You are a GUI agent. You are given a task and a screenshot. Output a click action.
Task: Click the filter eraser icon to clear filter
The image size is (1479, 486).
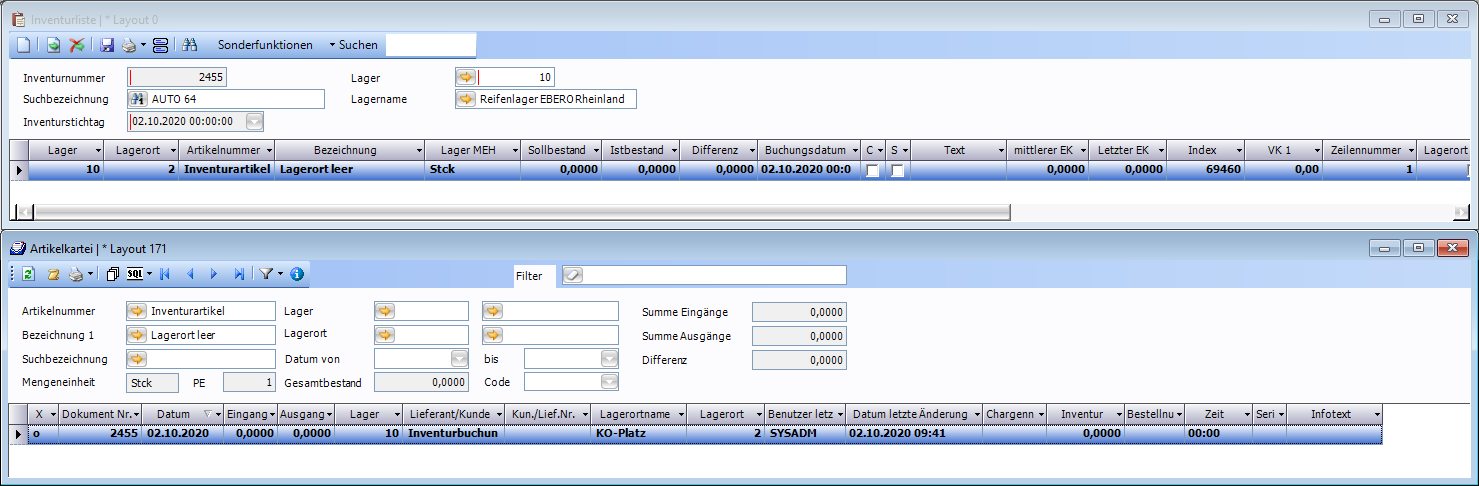[x=574, y=275]
